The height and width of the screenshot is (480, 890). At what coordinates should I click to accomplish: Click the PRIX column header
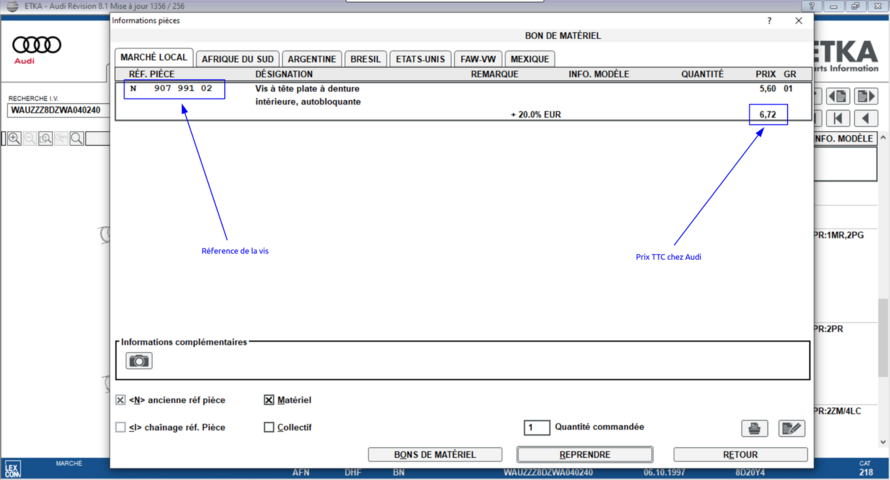pyautogui.click(x=765, y=74)
